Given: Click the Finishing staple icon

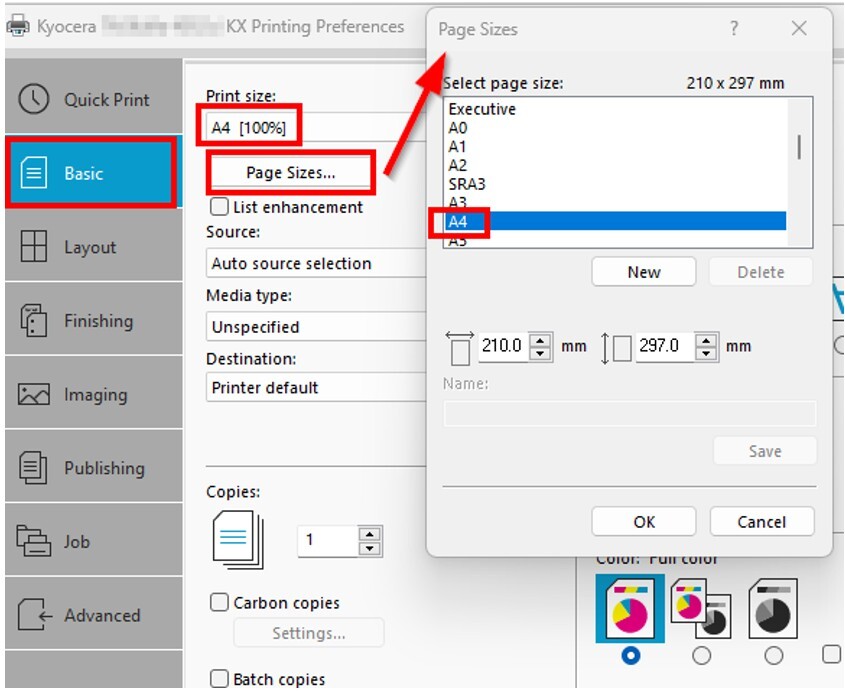Looking at the screenshot, I should tap(33, 320).
